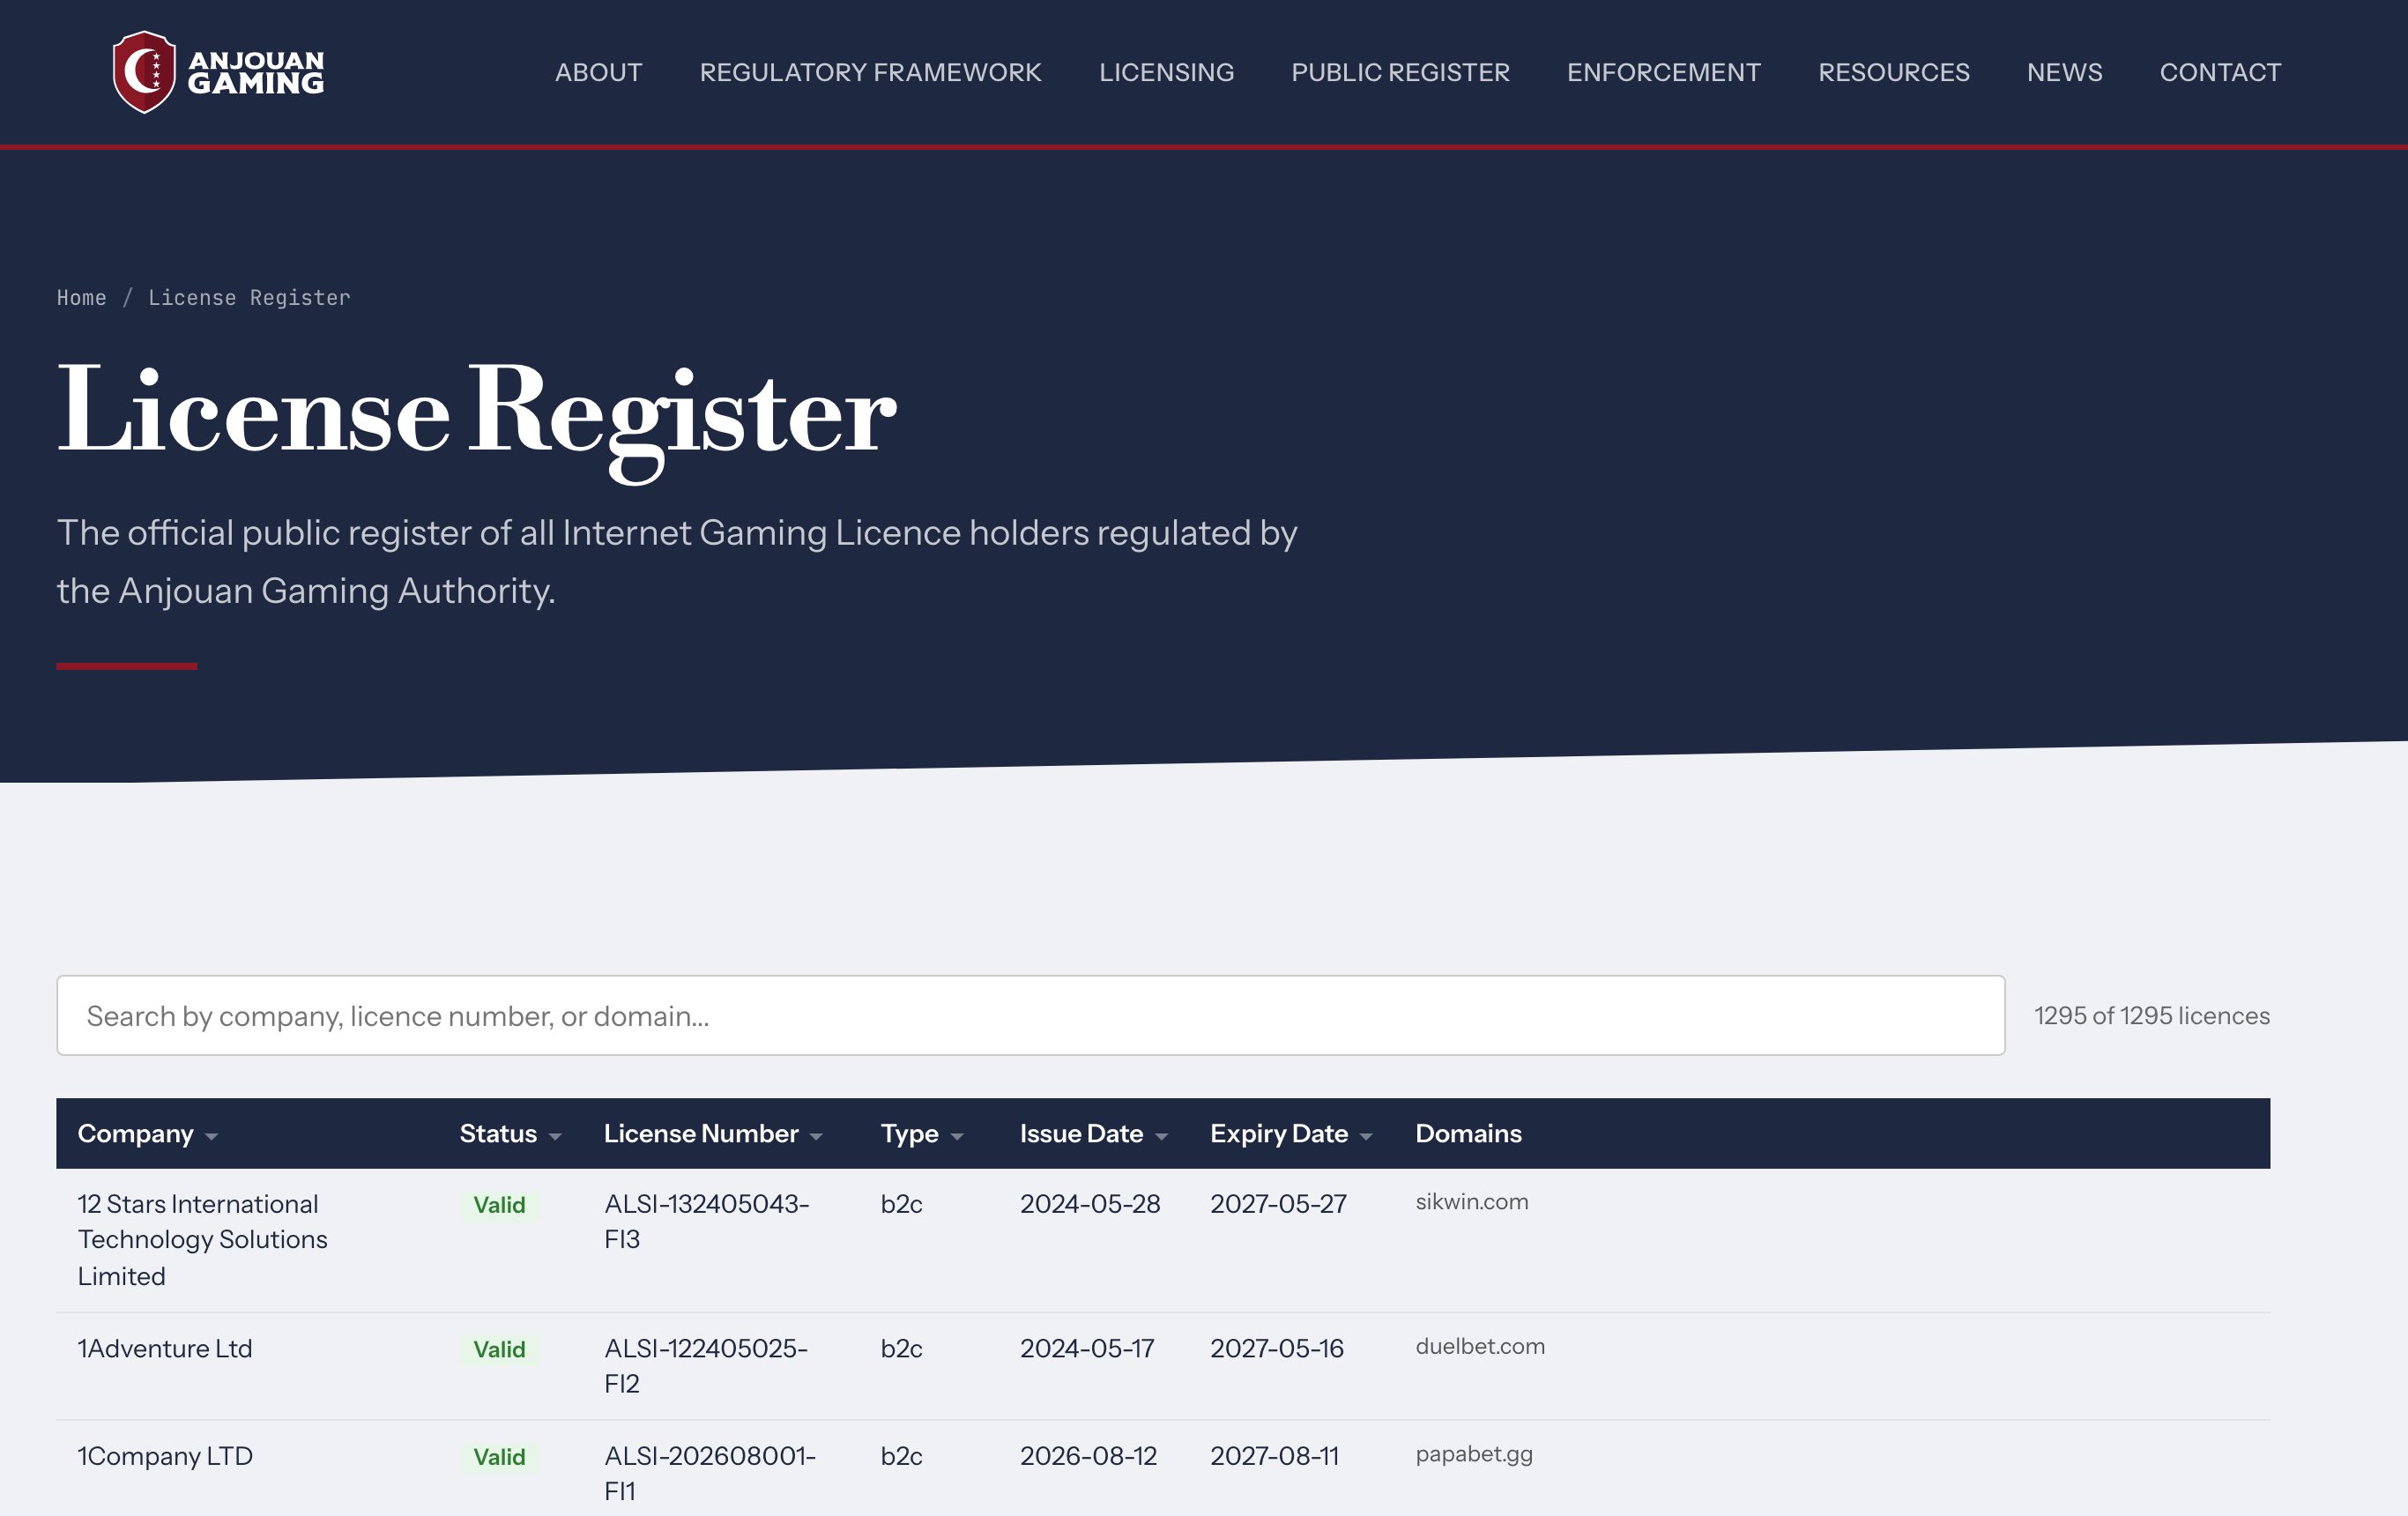Click license number ALSI-202608001-FI1

pos(709,1473)
